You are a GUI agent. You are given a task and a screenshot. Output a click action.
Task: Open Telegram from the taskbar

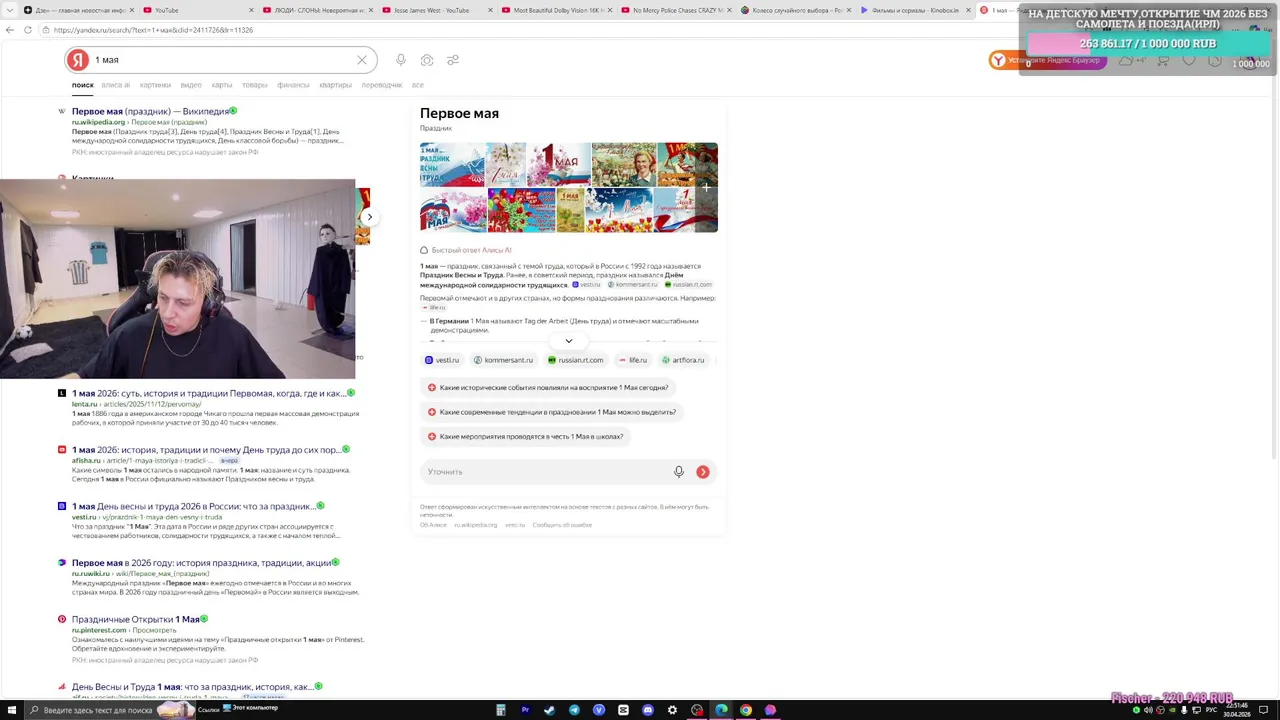coord(574,710)
